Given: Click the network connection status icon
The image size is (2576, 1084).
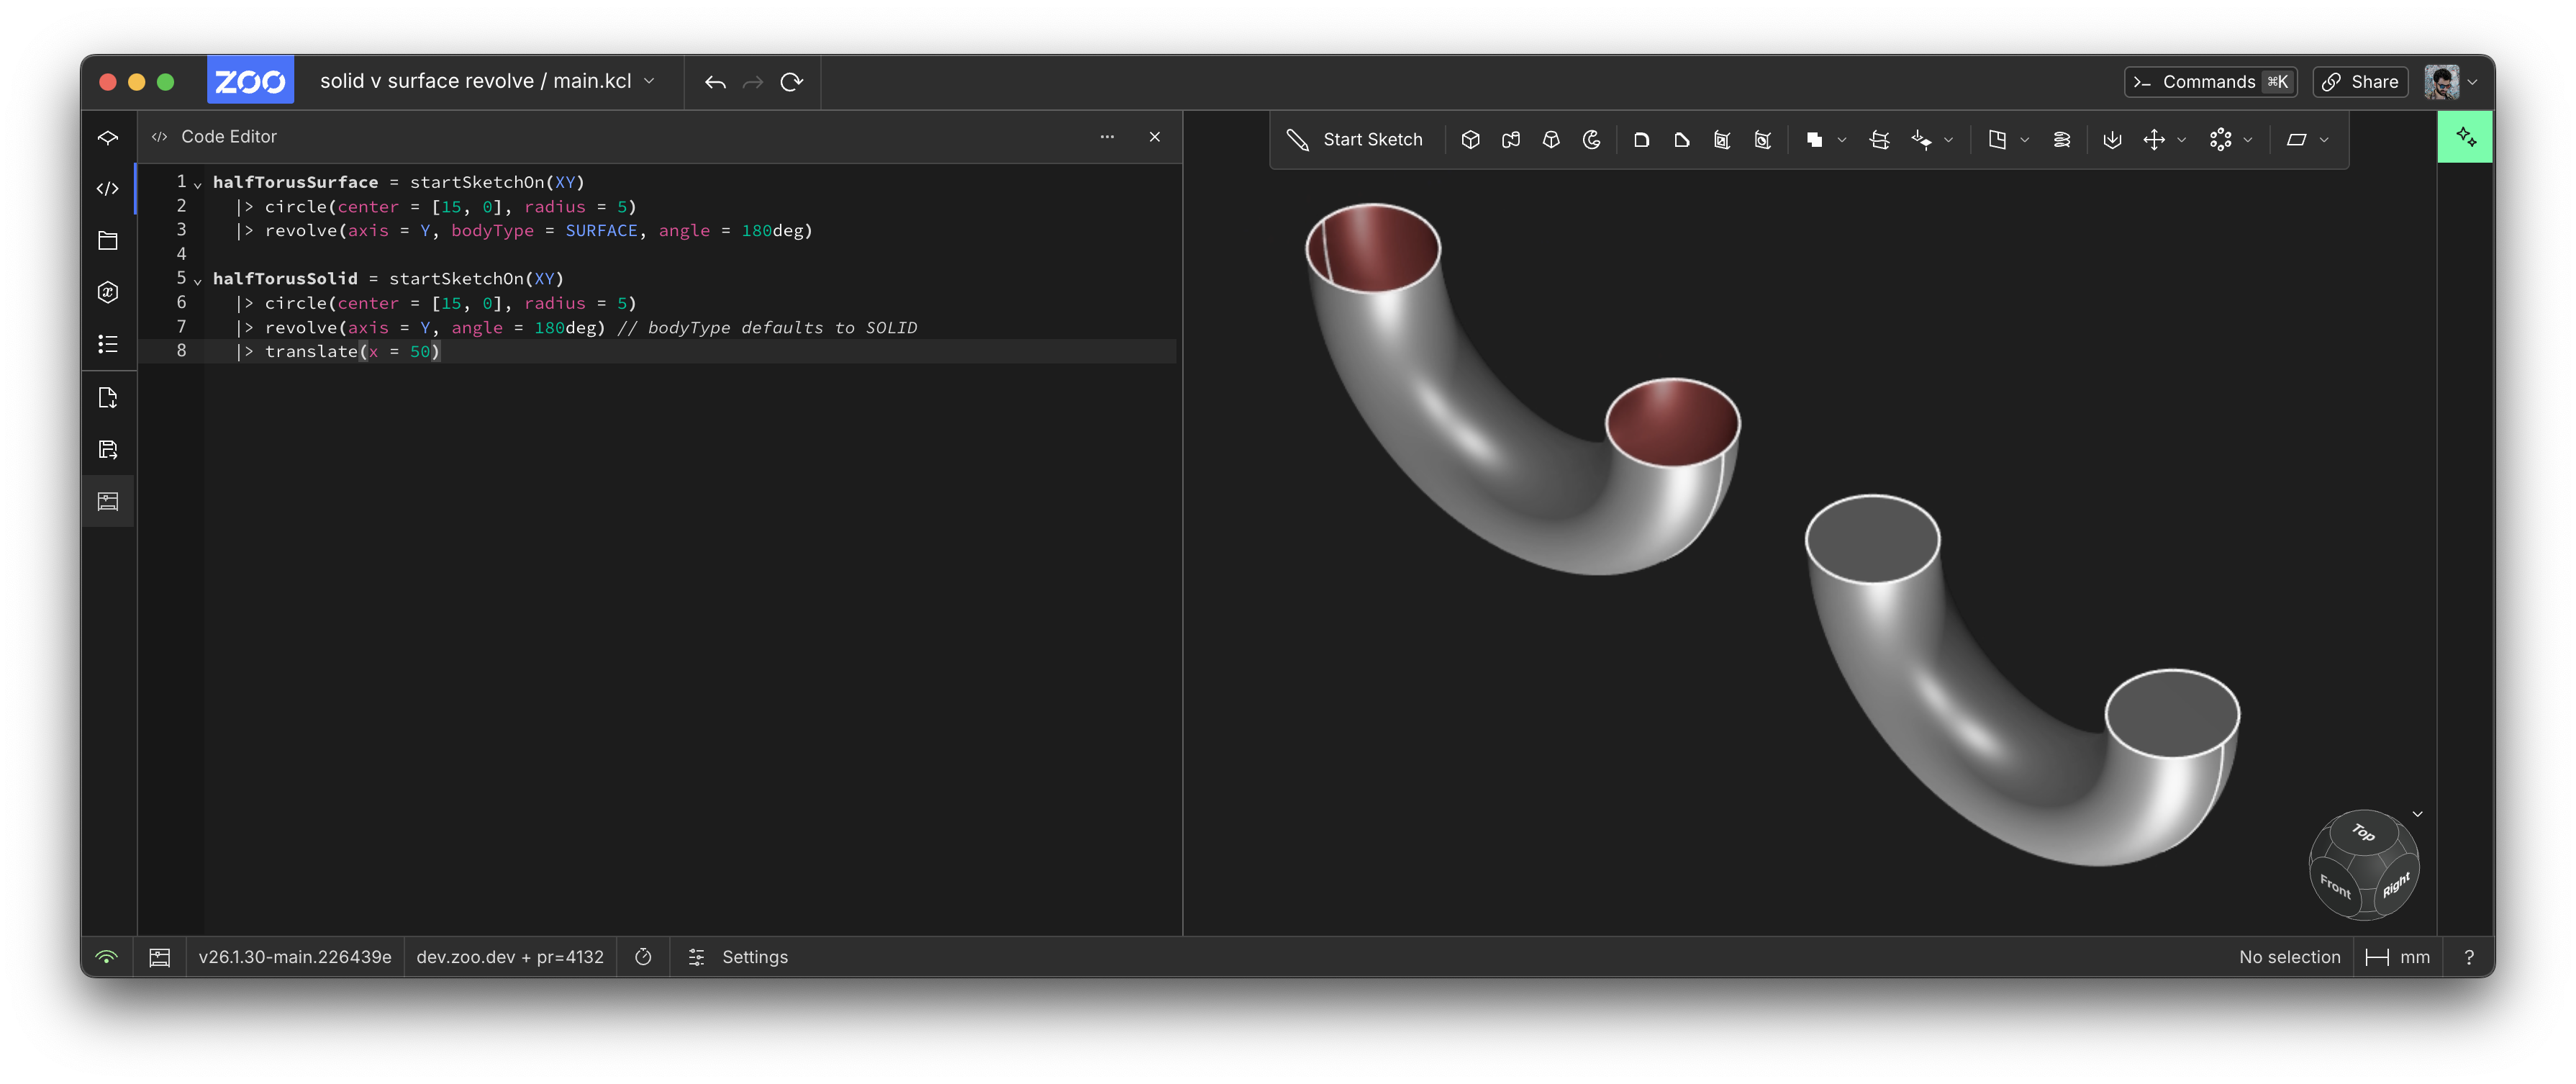Looking at the screenshot, I should tap(107, 957).
